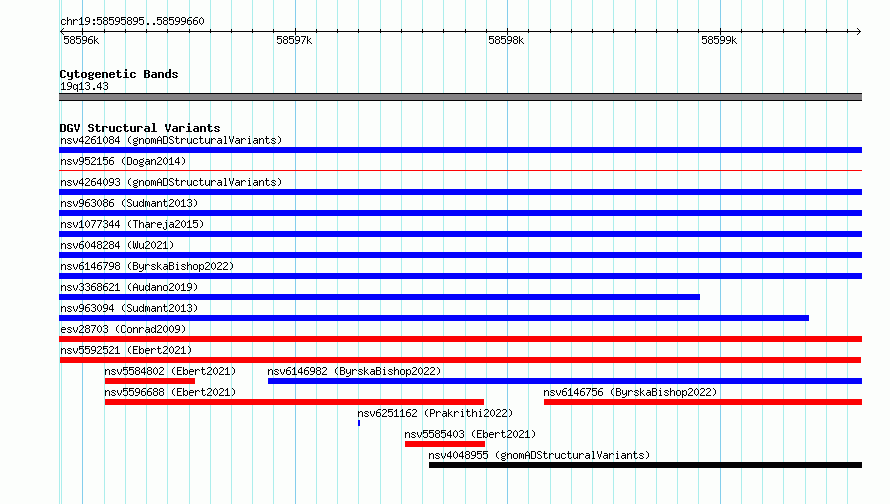Click the nsv963094 (Sudmant2013) label
This screenshot has height=504, width=890.
[129, 308]
